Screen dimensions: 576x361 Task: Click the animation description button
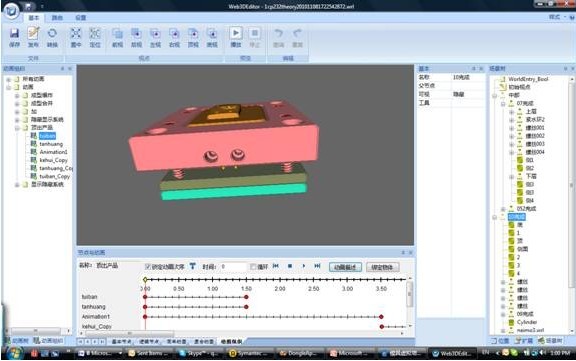[345, 267]
